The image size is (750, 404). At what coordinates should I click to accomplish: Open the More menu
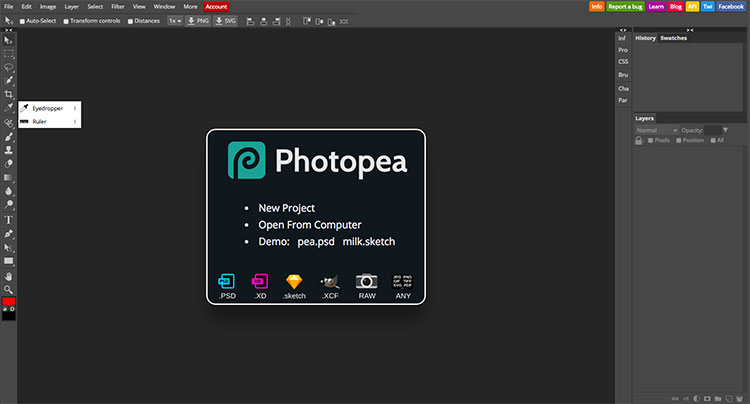coord(190,7)
